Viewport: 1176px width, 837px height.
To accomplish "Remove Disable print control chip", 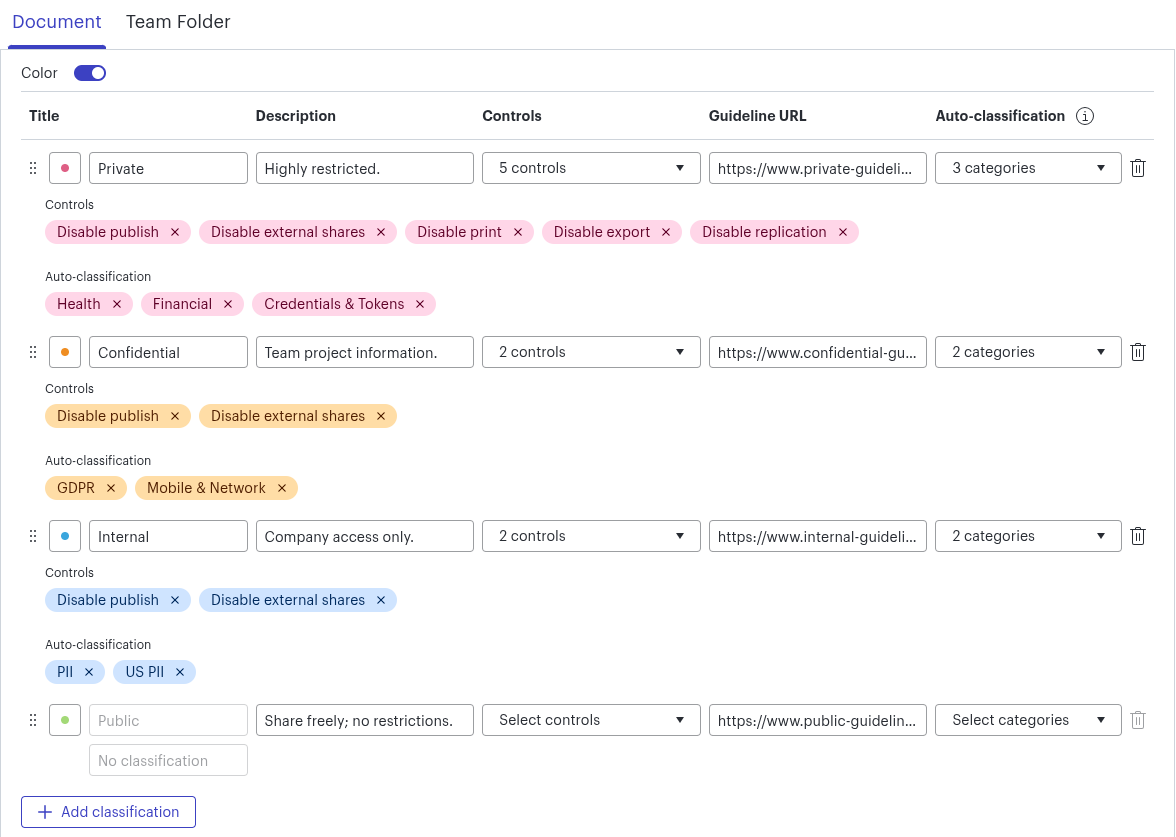I will 518,232.
